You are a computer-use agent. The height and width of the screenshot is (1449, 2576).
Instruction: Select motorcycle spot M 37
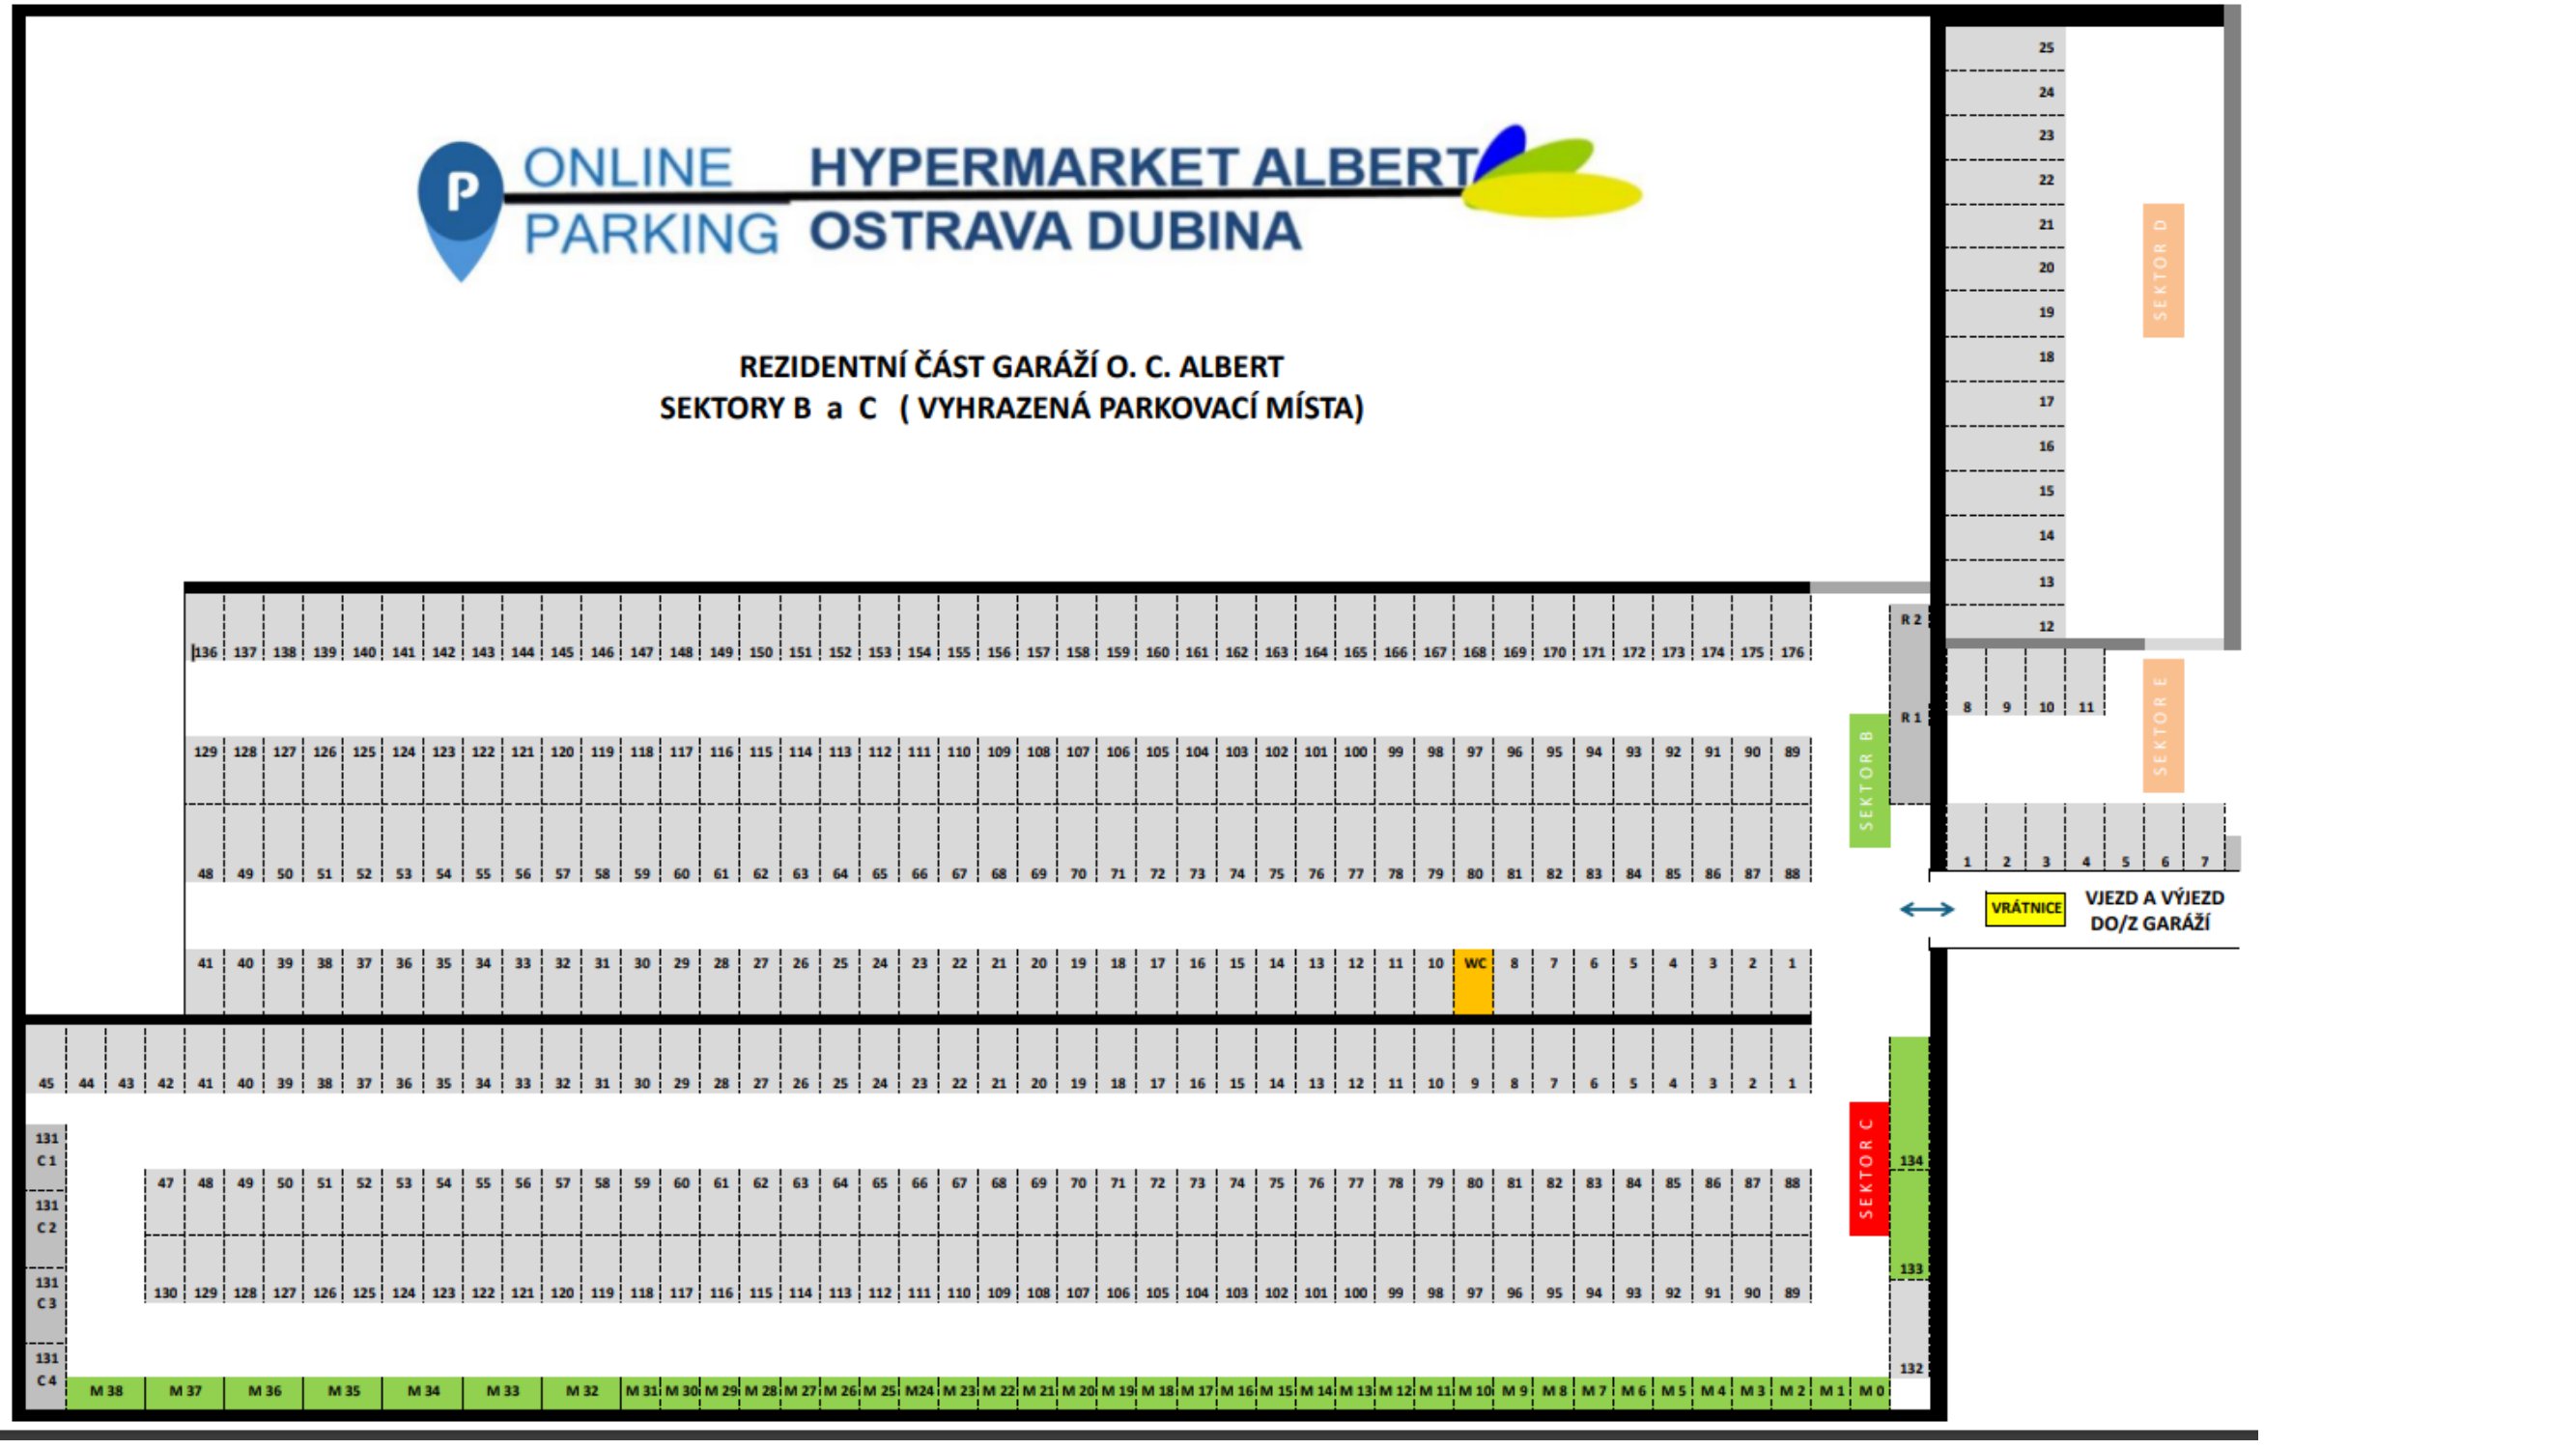point(185,1392)
